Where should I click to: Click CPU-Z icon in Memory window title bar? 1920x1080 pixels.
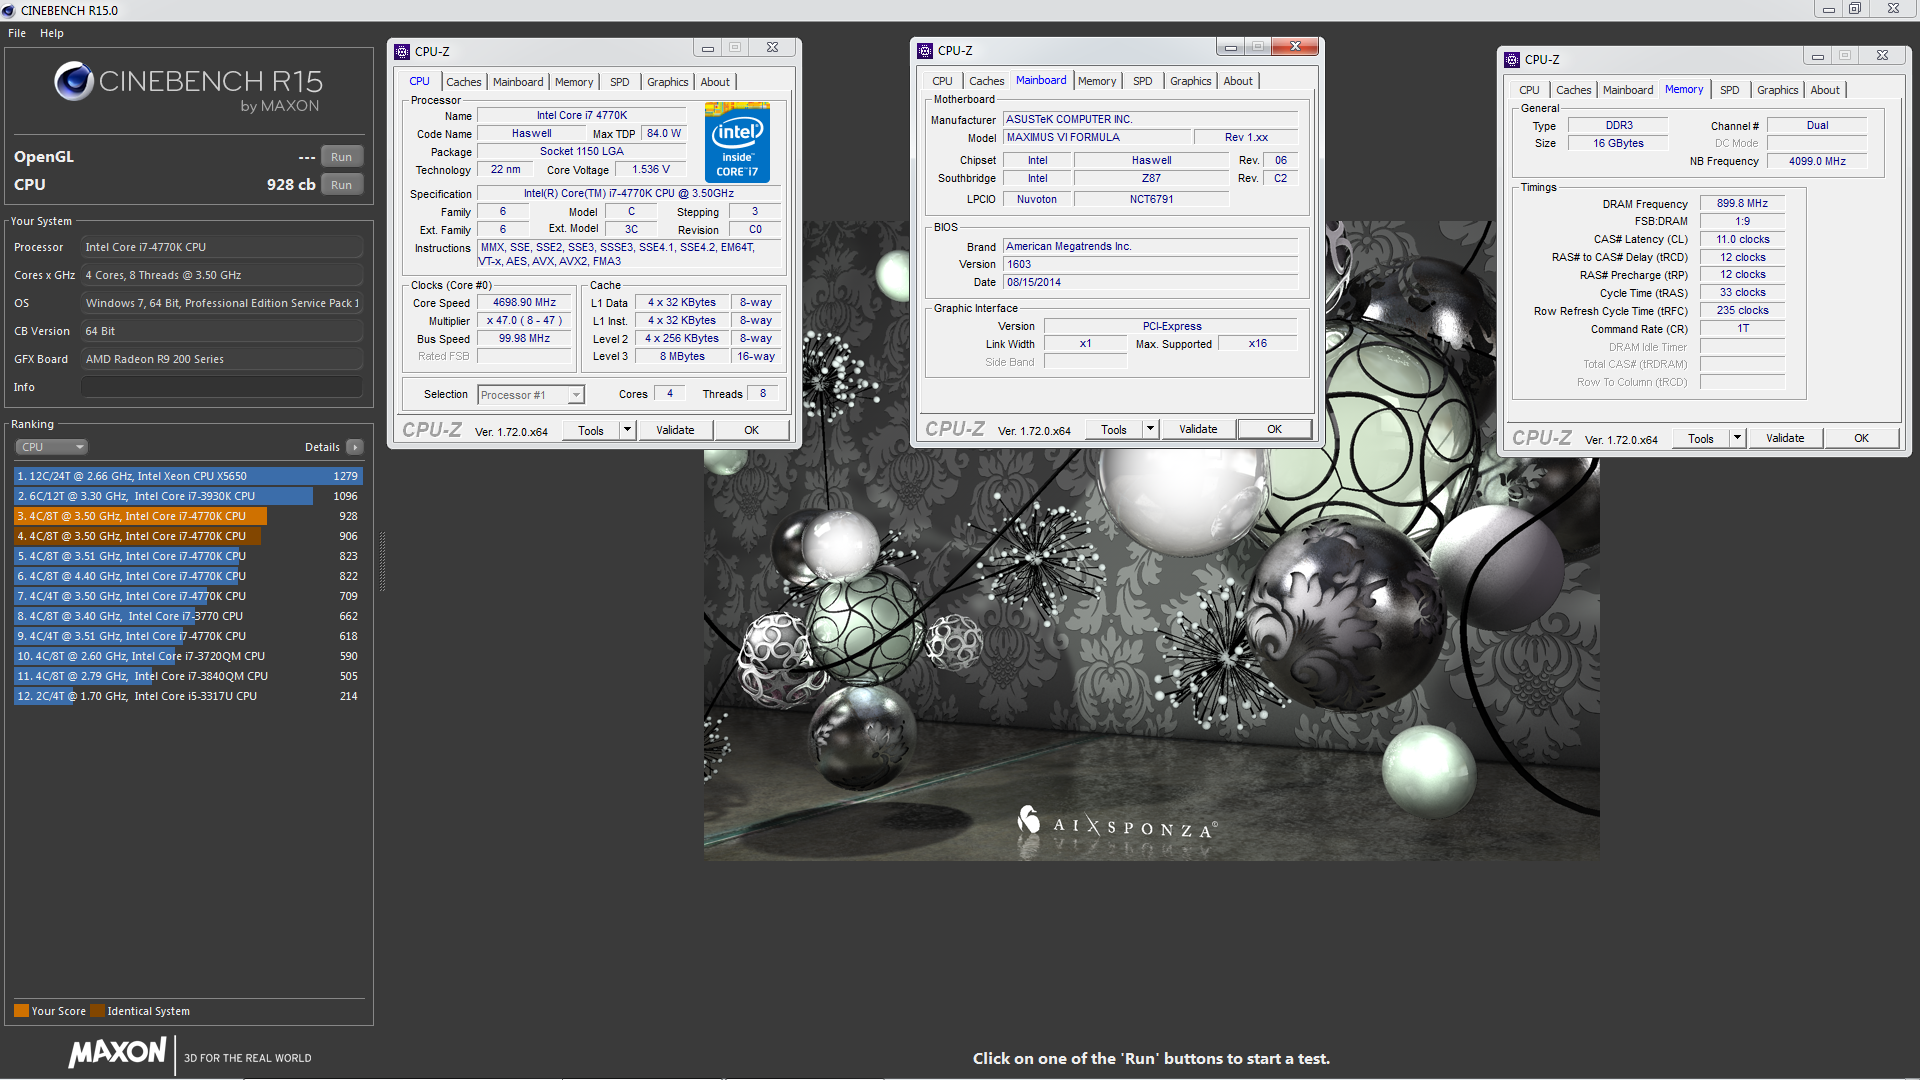coord(1512,59)
